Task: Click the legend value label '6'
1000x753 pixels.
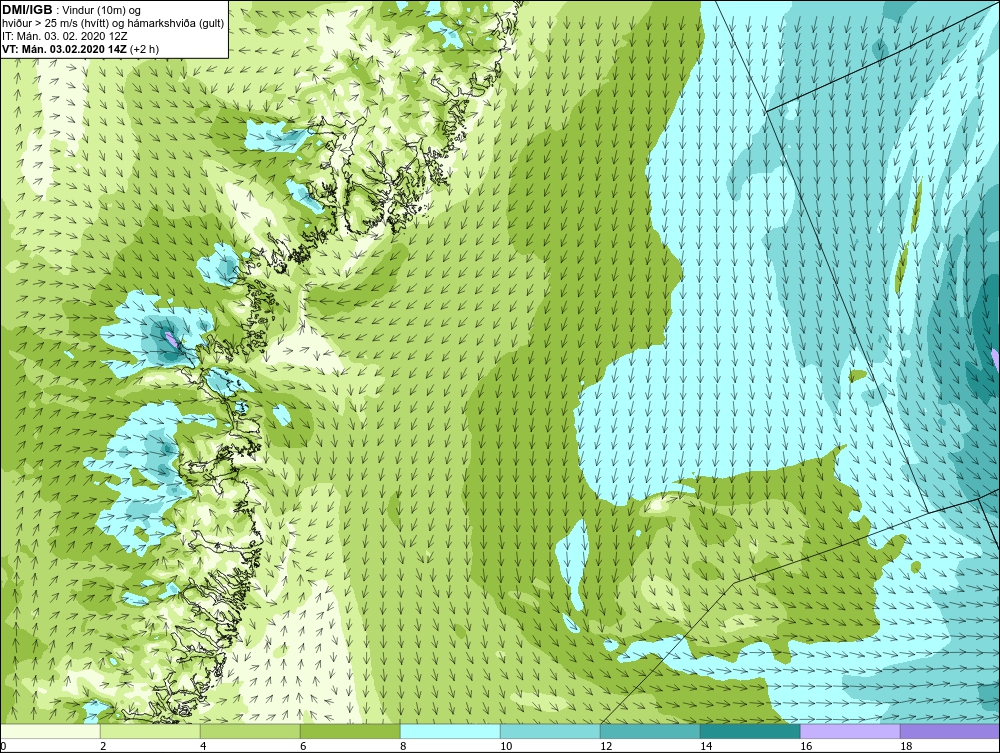Action: coord(303,746)
